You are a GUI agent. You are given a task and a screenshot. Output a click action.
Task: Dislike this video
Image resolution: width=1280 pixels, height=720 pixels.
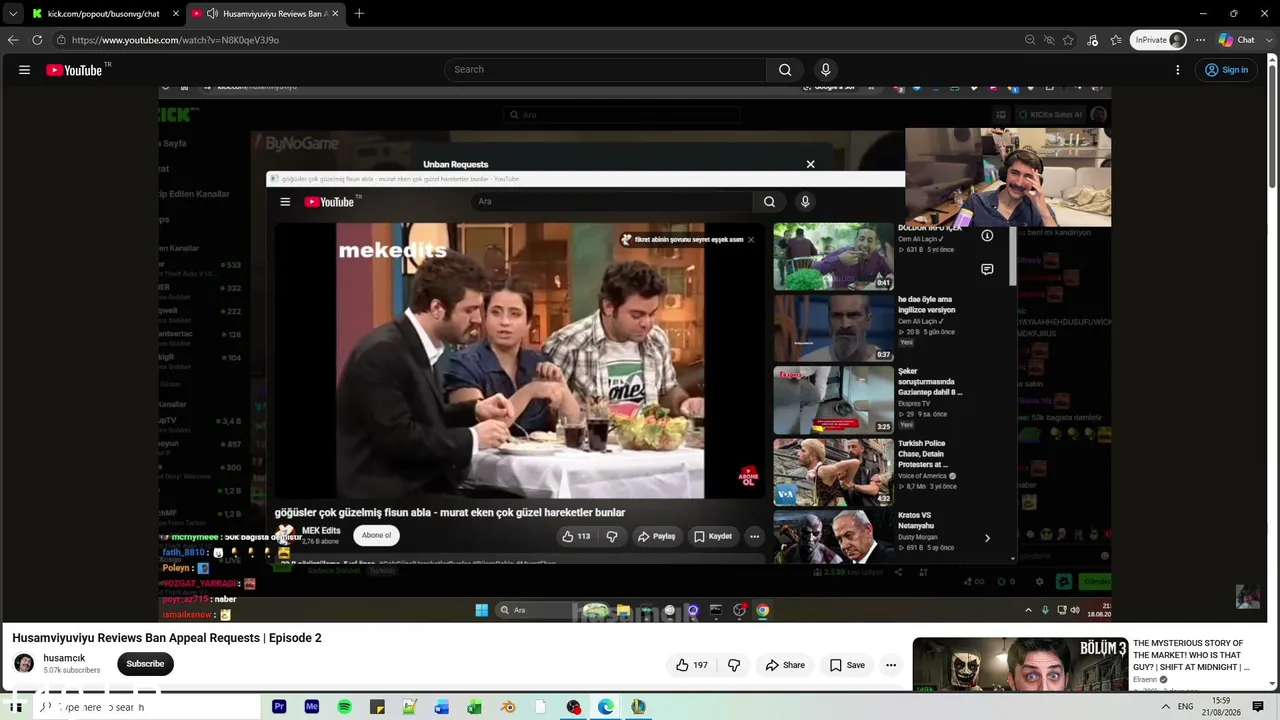pos(734,665)
